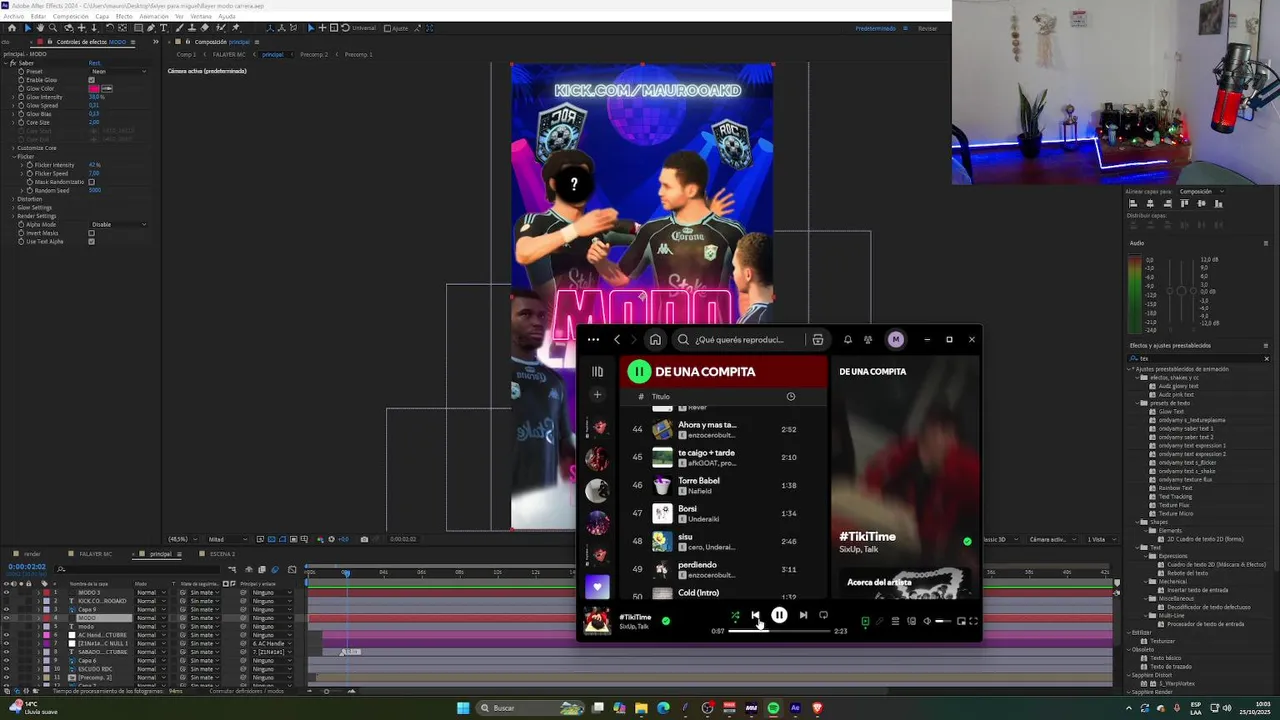Viewport: 1280px width, 720px height.
Task: Go back in Spotify navigation
Action: [x=617, y=340]
